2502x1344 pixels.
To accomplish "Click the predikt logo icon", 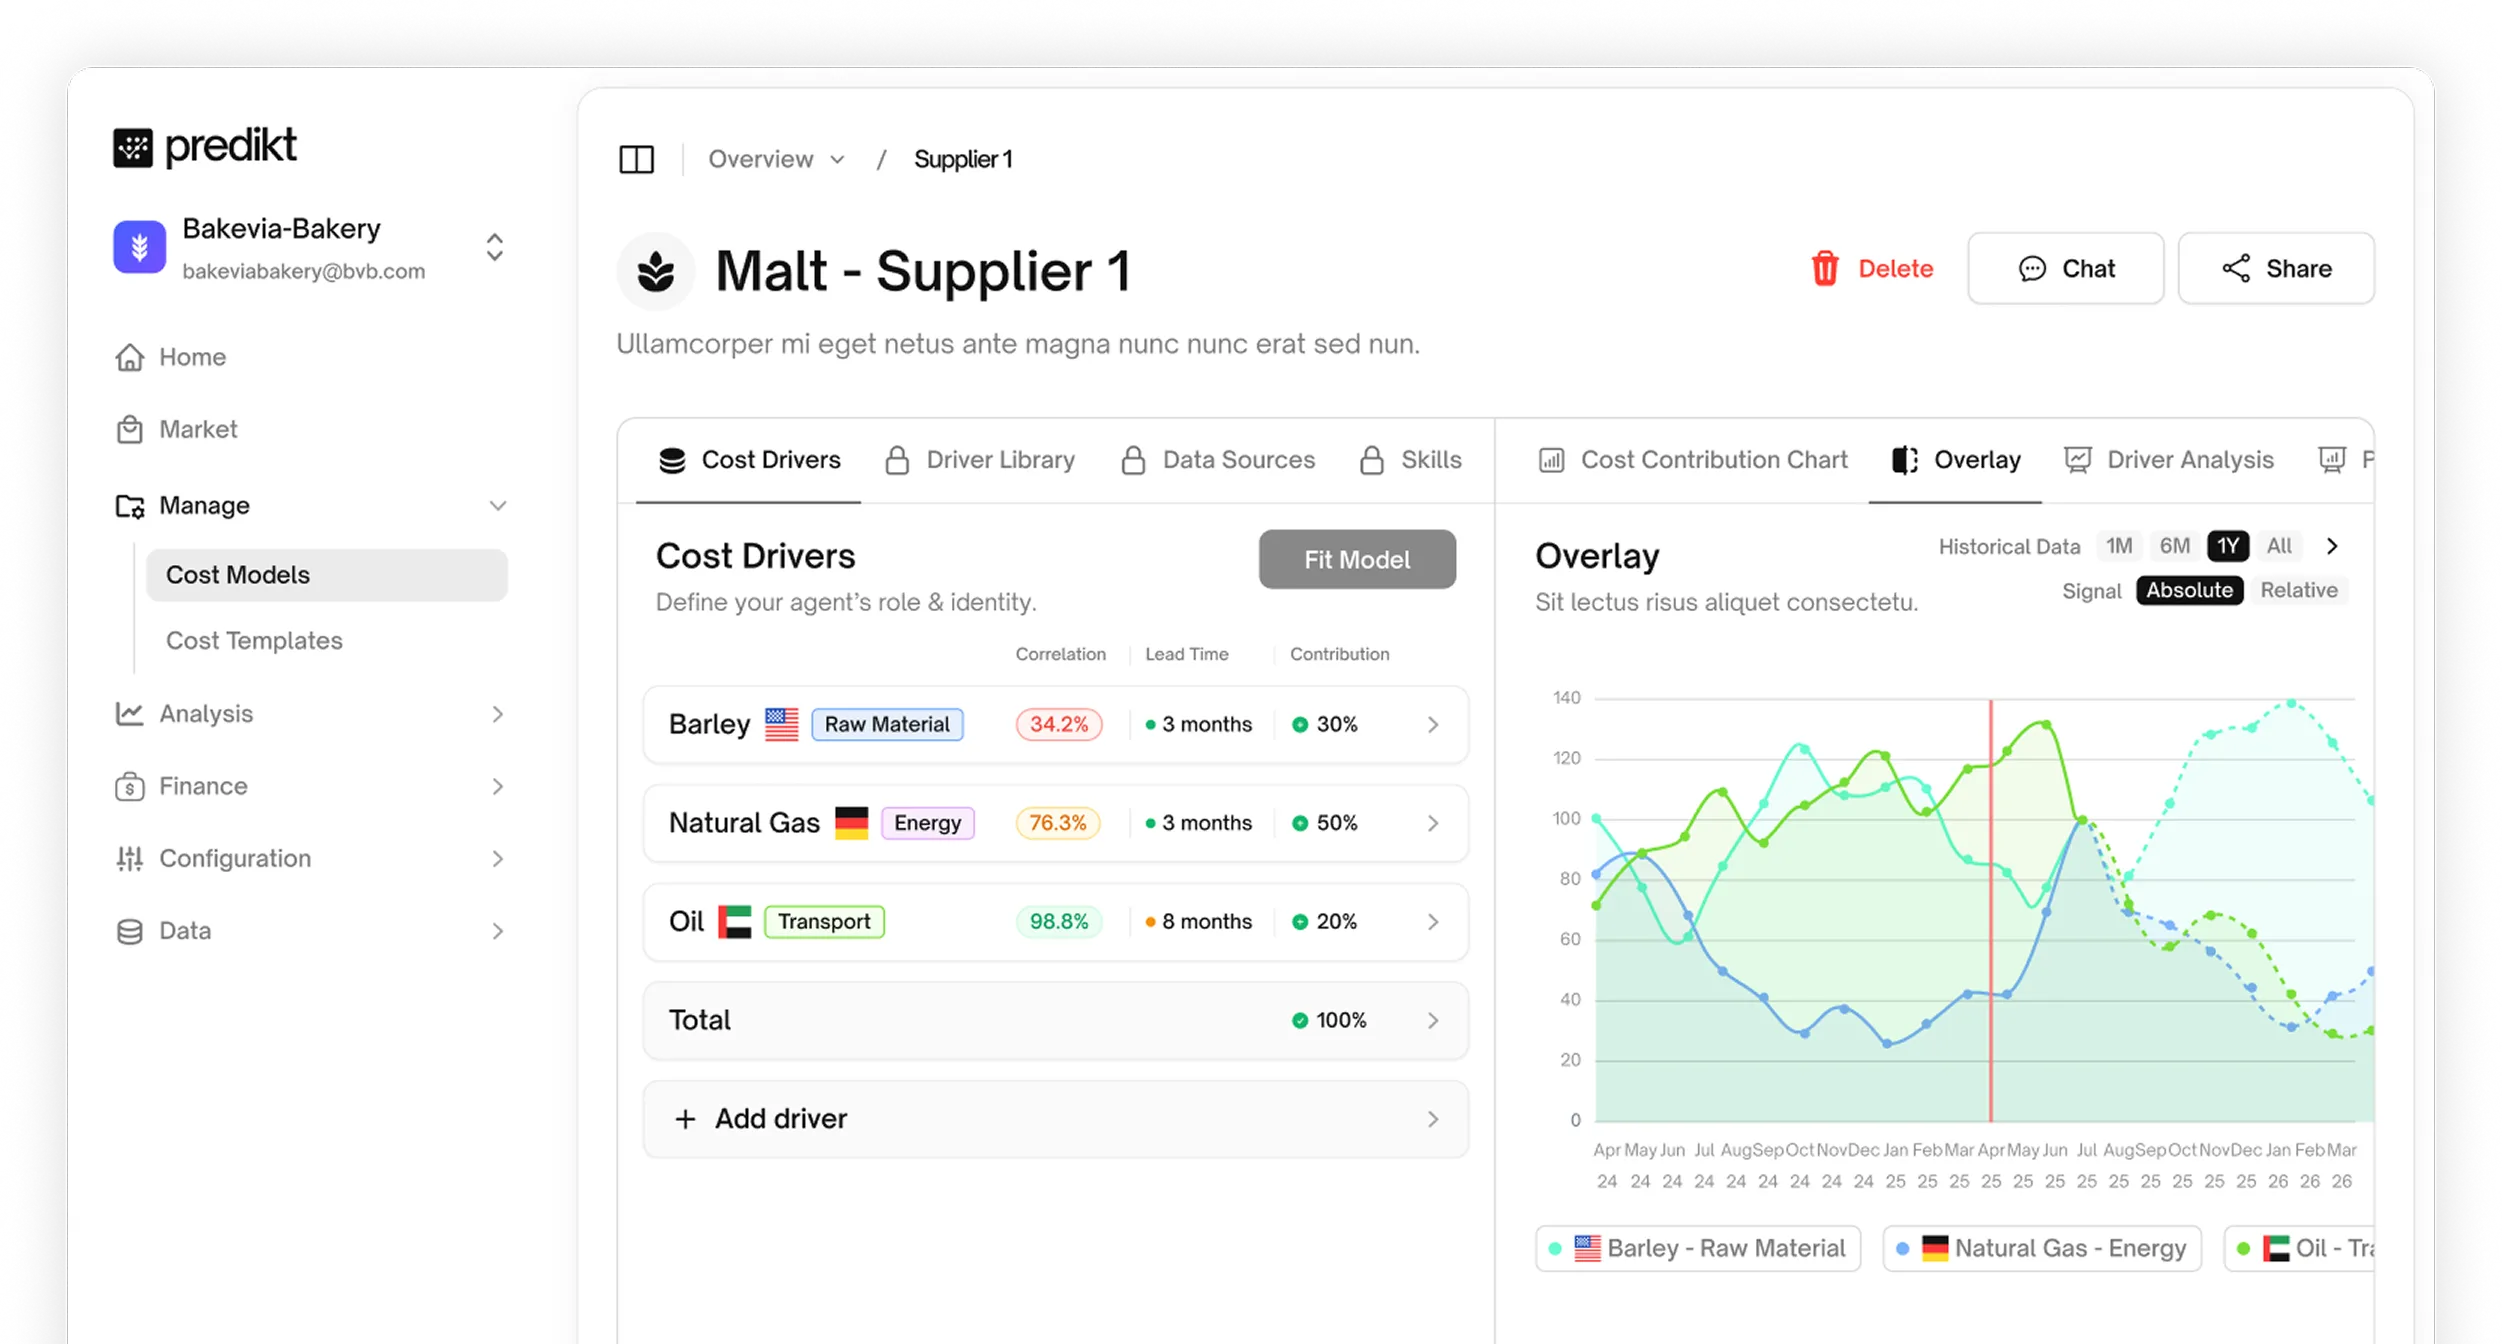I will point(133,148).
